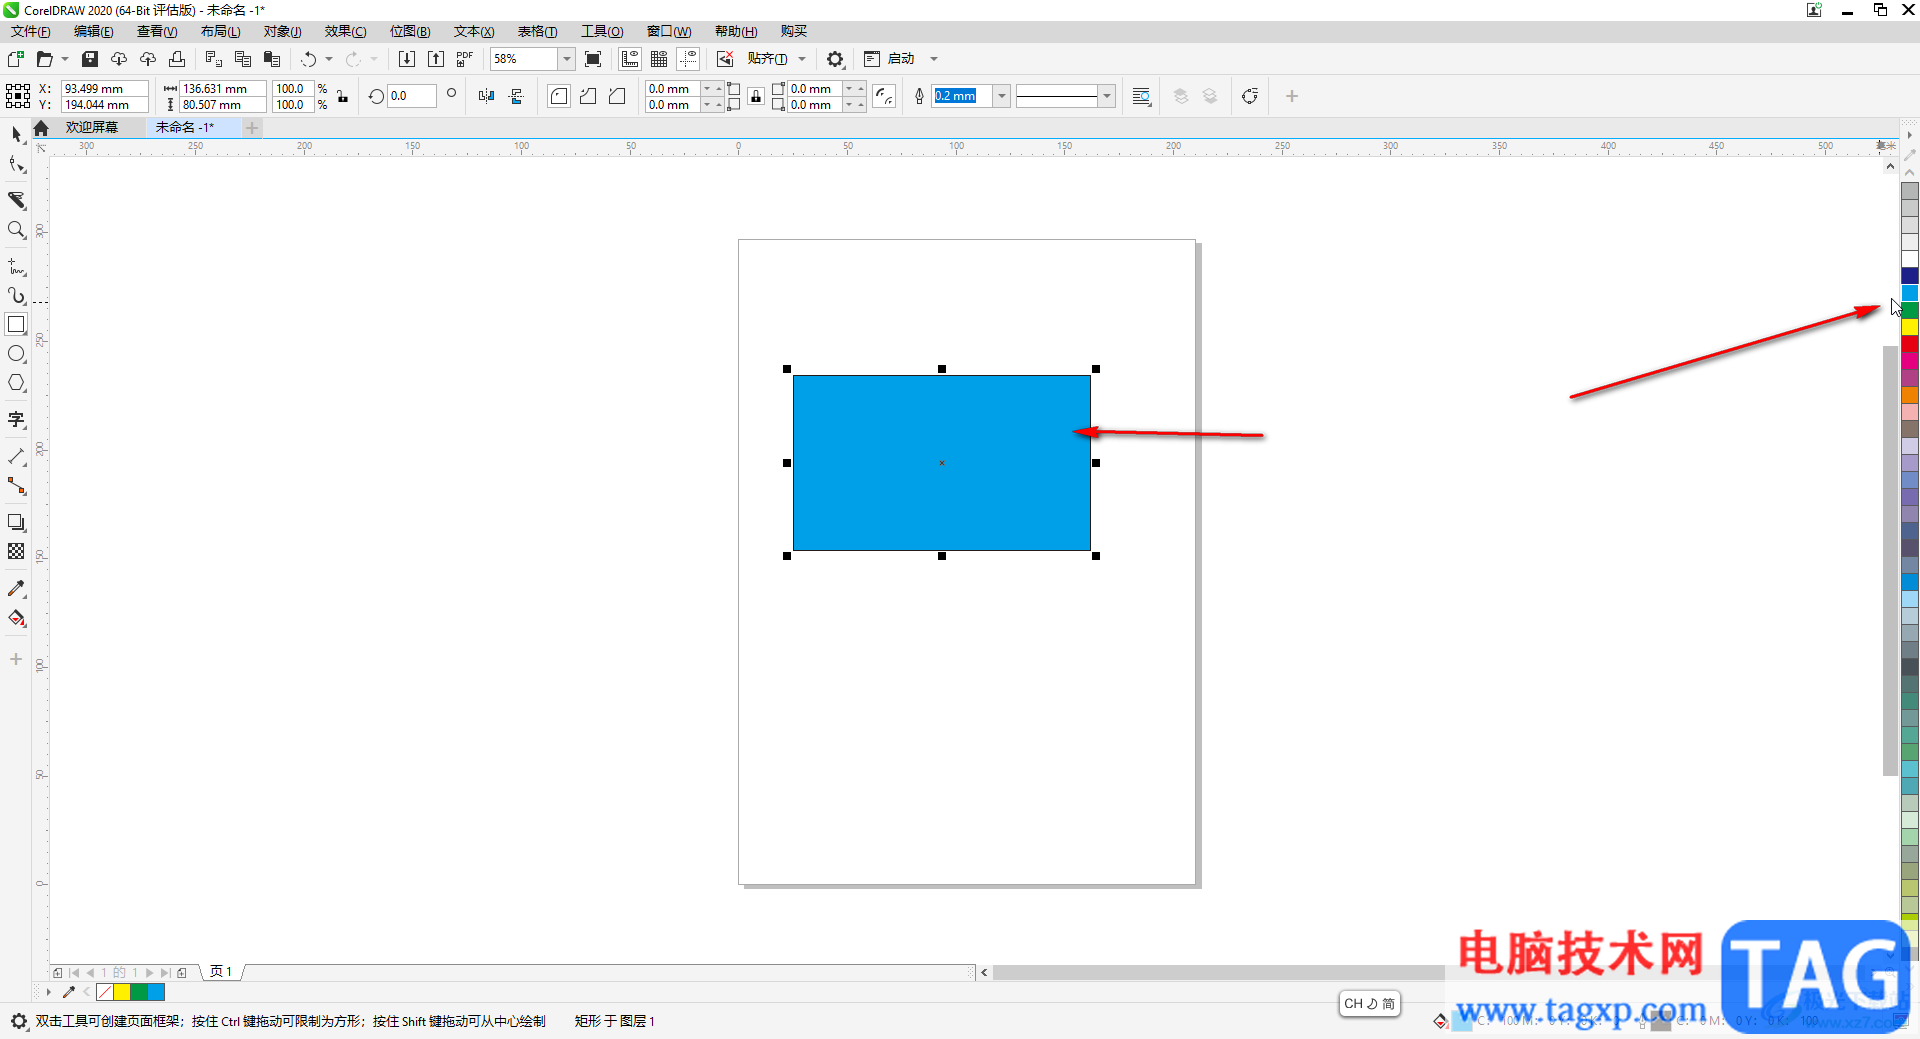
Task: Click the Export icon
Action: click(x=435, y=59)
